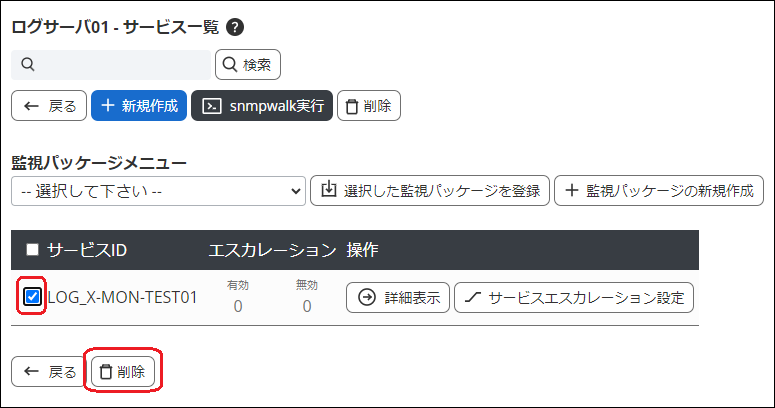Click the bottom 削除 delete button
The height and width of the screenshot is (408, 775).
(x=123, y=372)
